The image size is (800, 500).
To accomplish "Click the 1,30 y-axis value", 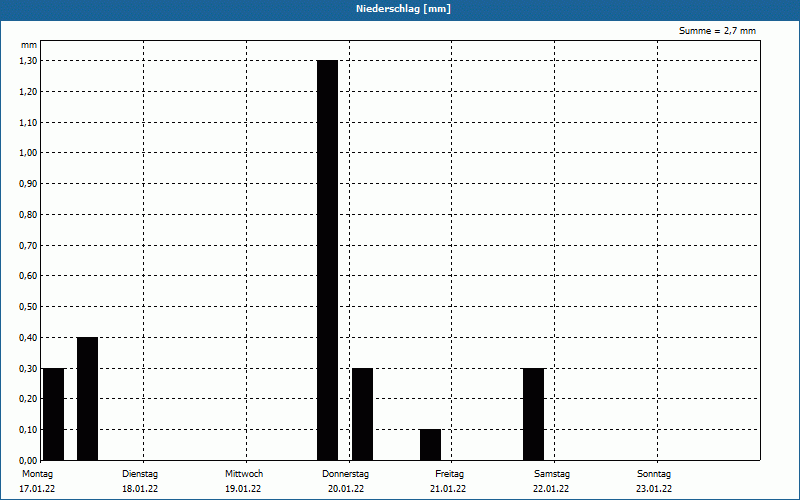I will (x=28, y=61).
